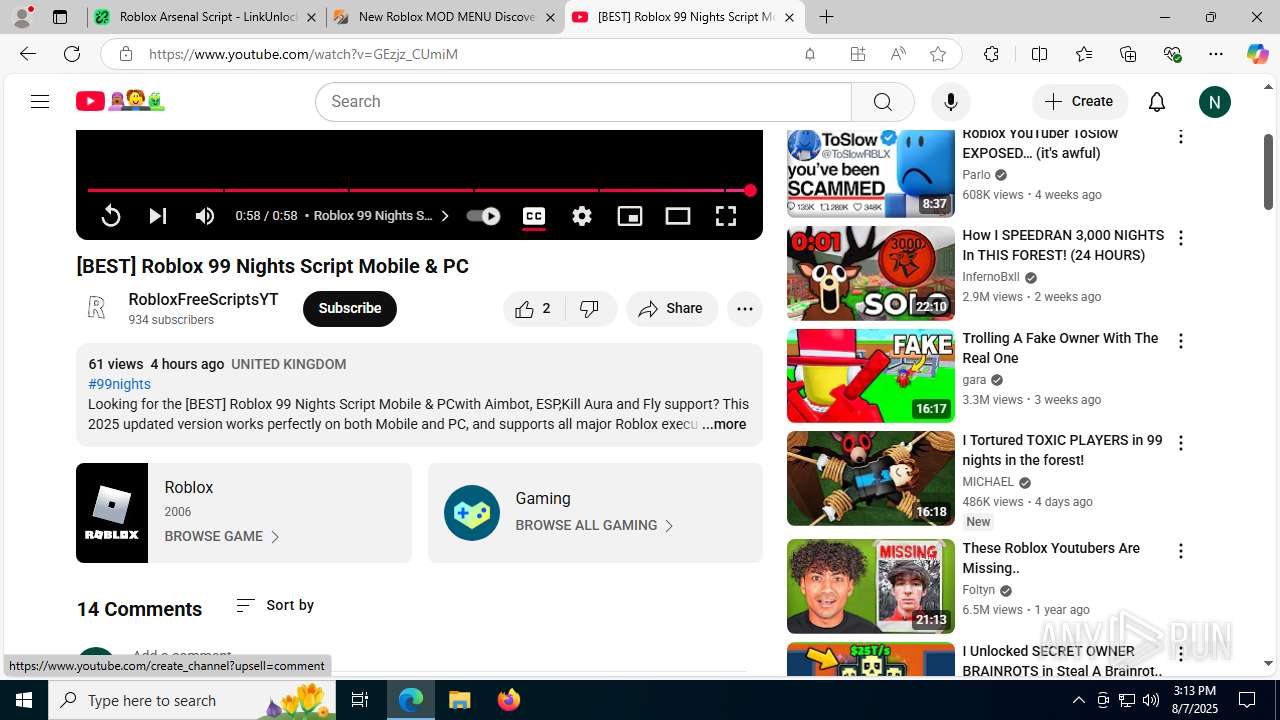1280x720 pixels.
Task: Search with your voice microphone
Action: tap(950, 102)
